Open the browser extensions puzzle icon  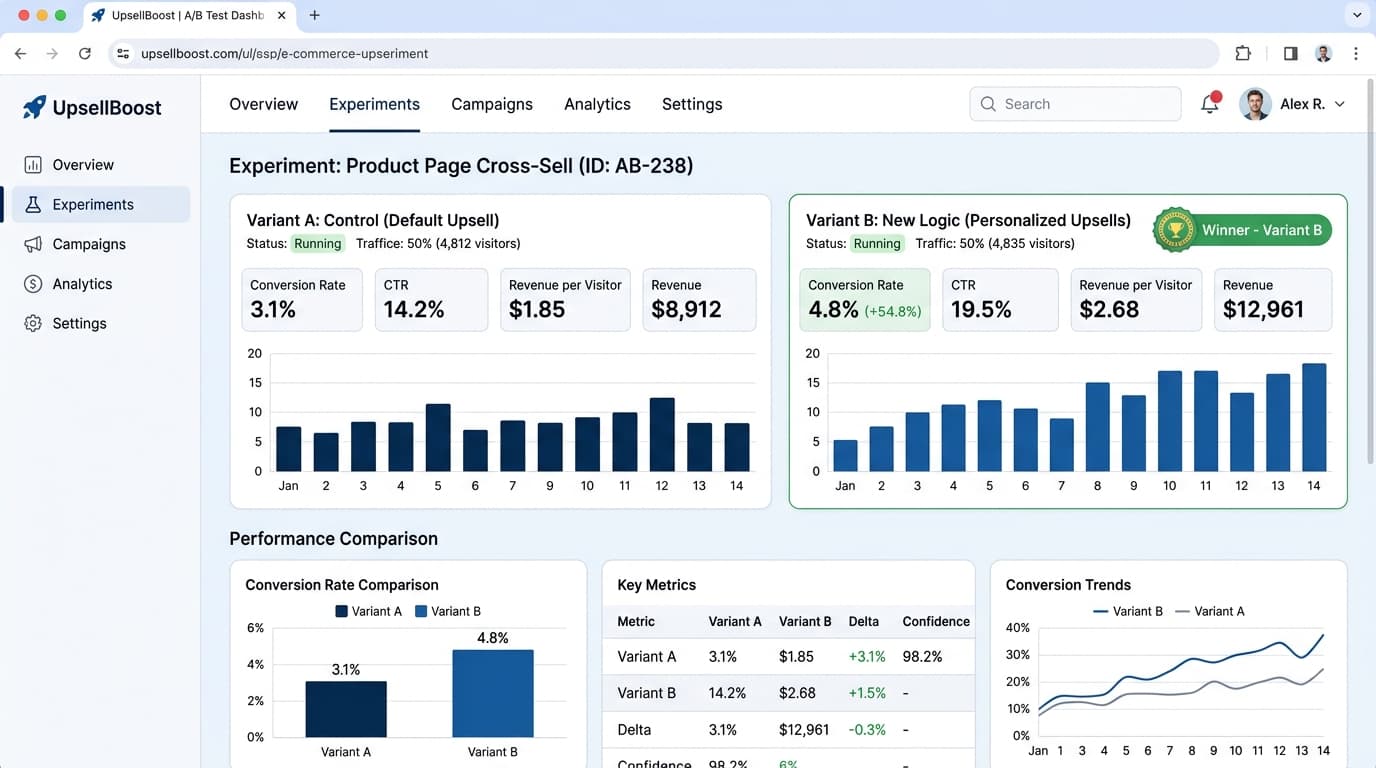(1243, 54)
